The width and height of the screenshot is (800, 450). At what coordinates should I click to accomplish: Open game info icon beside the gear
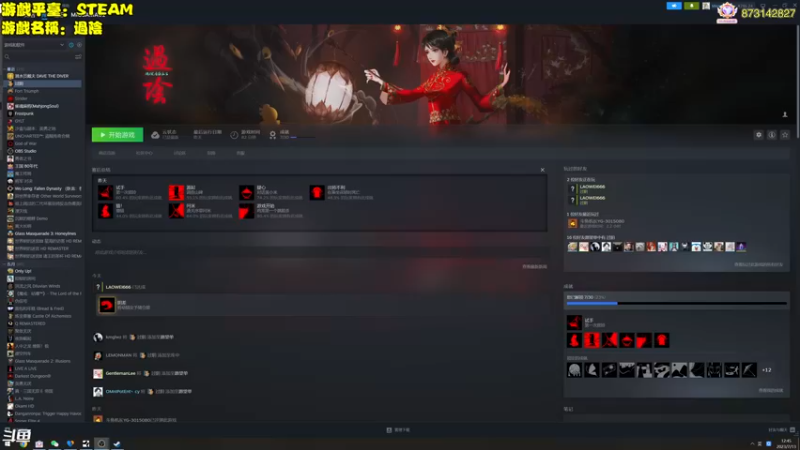point(772,135)
